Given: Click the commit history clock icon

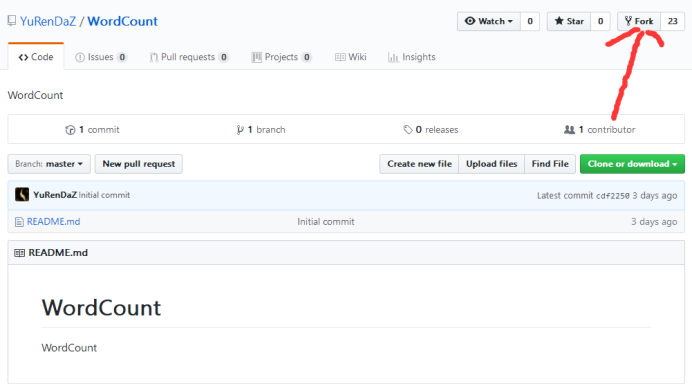Looking at the screenshot, I should tap(70, 130).
